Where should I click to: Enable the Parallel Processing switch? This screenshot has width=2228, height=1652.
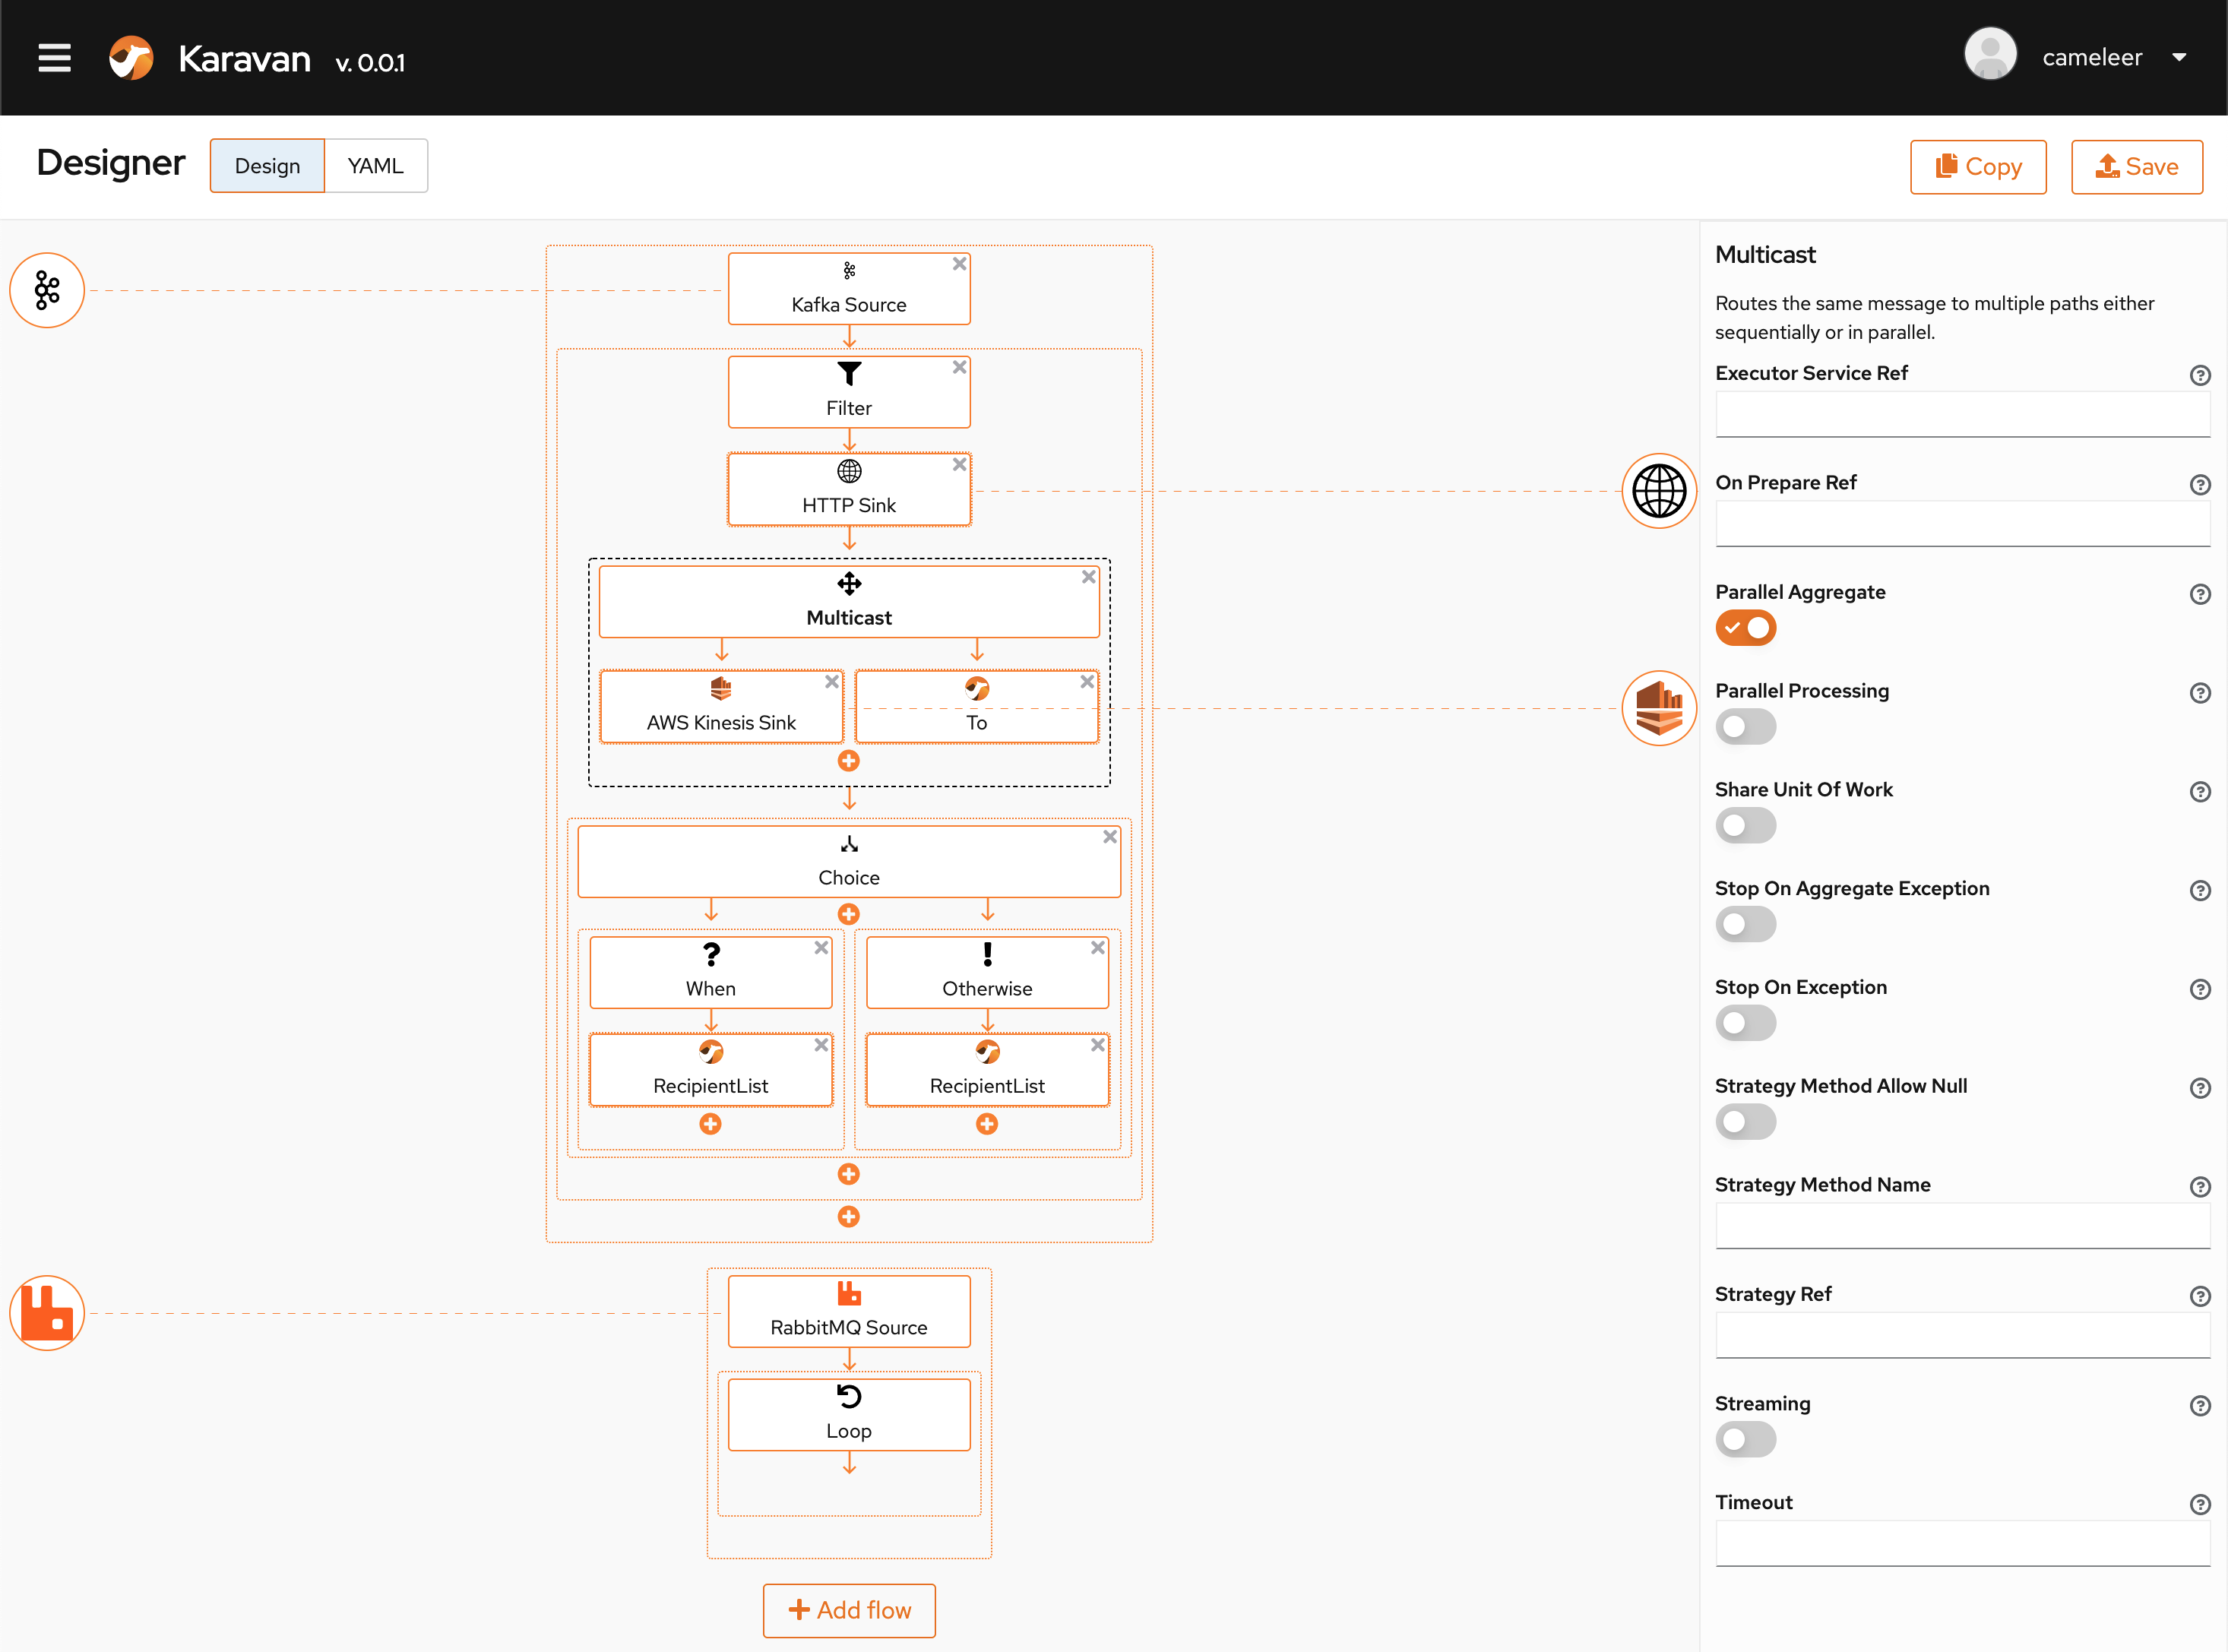[x=1745, y=727]
